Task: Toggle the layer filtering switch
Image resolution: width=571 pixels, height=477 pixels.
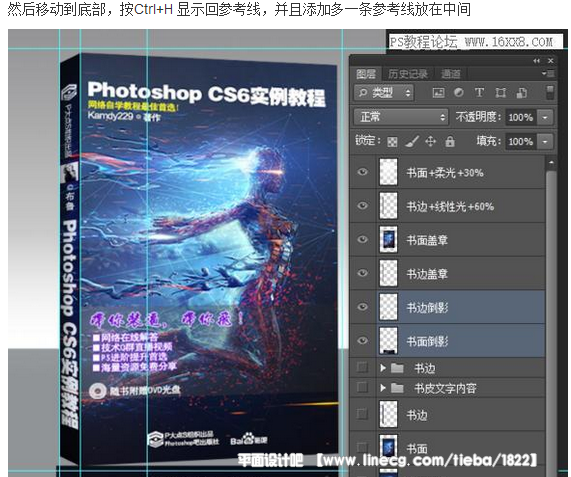Action: coord(550,92)
